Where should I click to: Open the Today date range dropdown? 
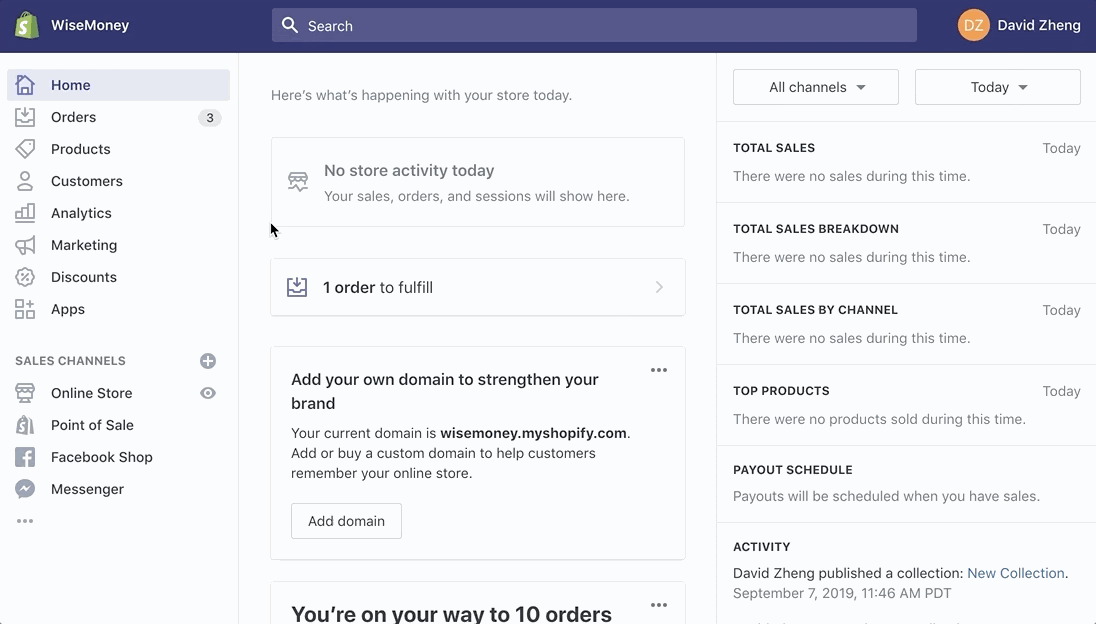(x=997, y=87)
